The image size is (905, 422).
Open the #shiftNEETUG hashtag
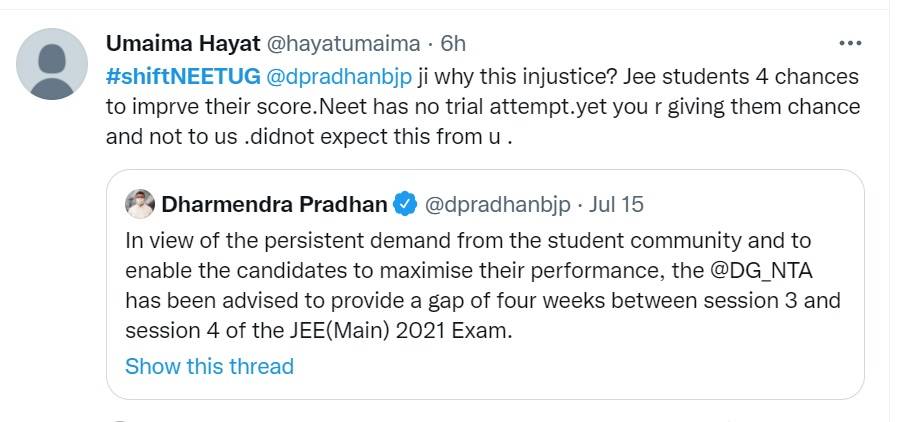tap(182, 76)
